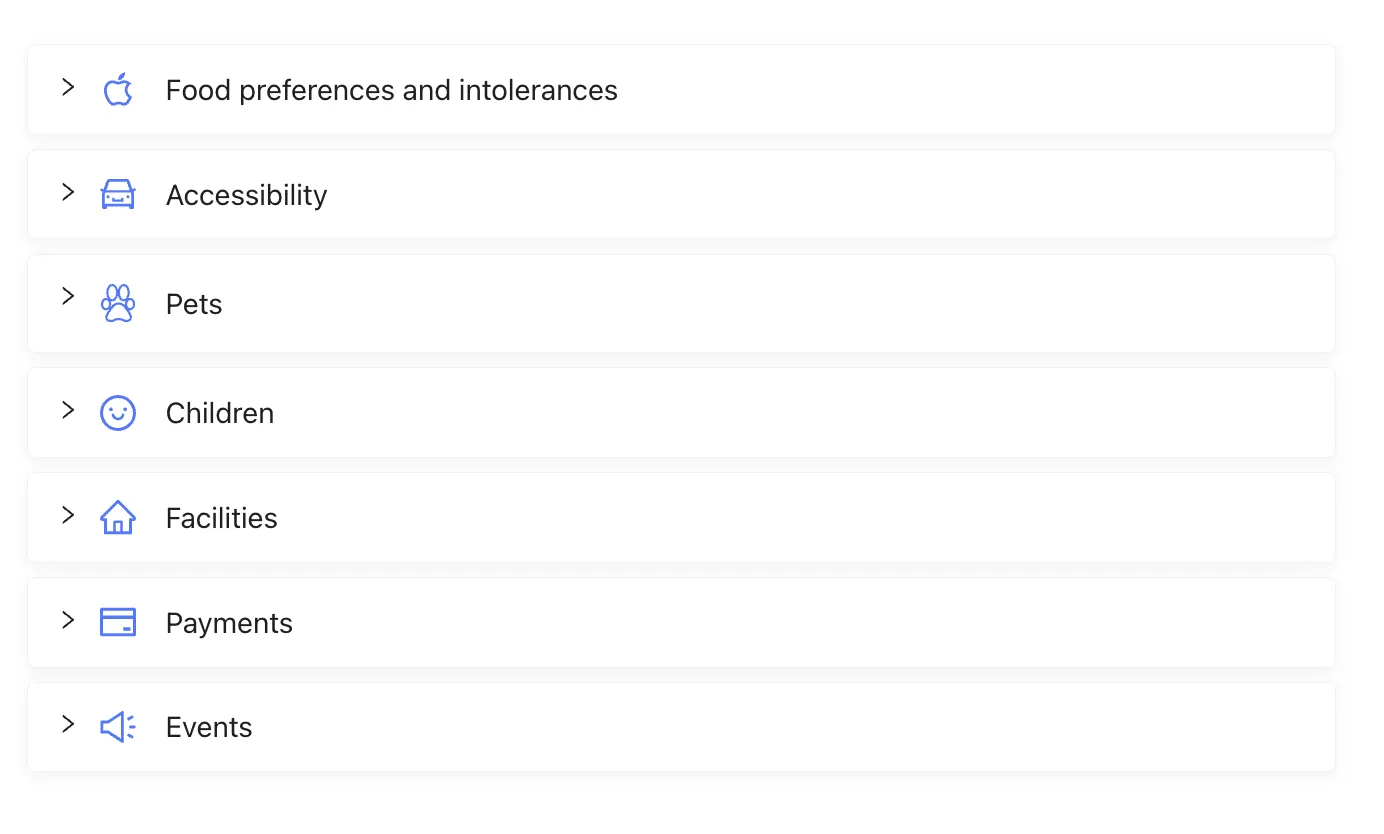The height and width of the screenshot is (834, 1384).
Task: Select the Payments heading text
Action: [x=229, y=623]
